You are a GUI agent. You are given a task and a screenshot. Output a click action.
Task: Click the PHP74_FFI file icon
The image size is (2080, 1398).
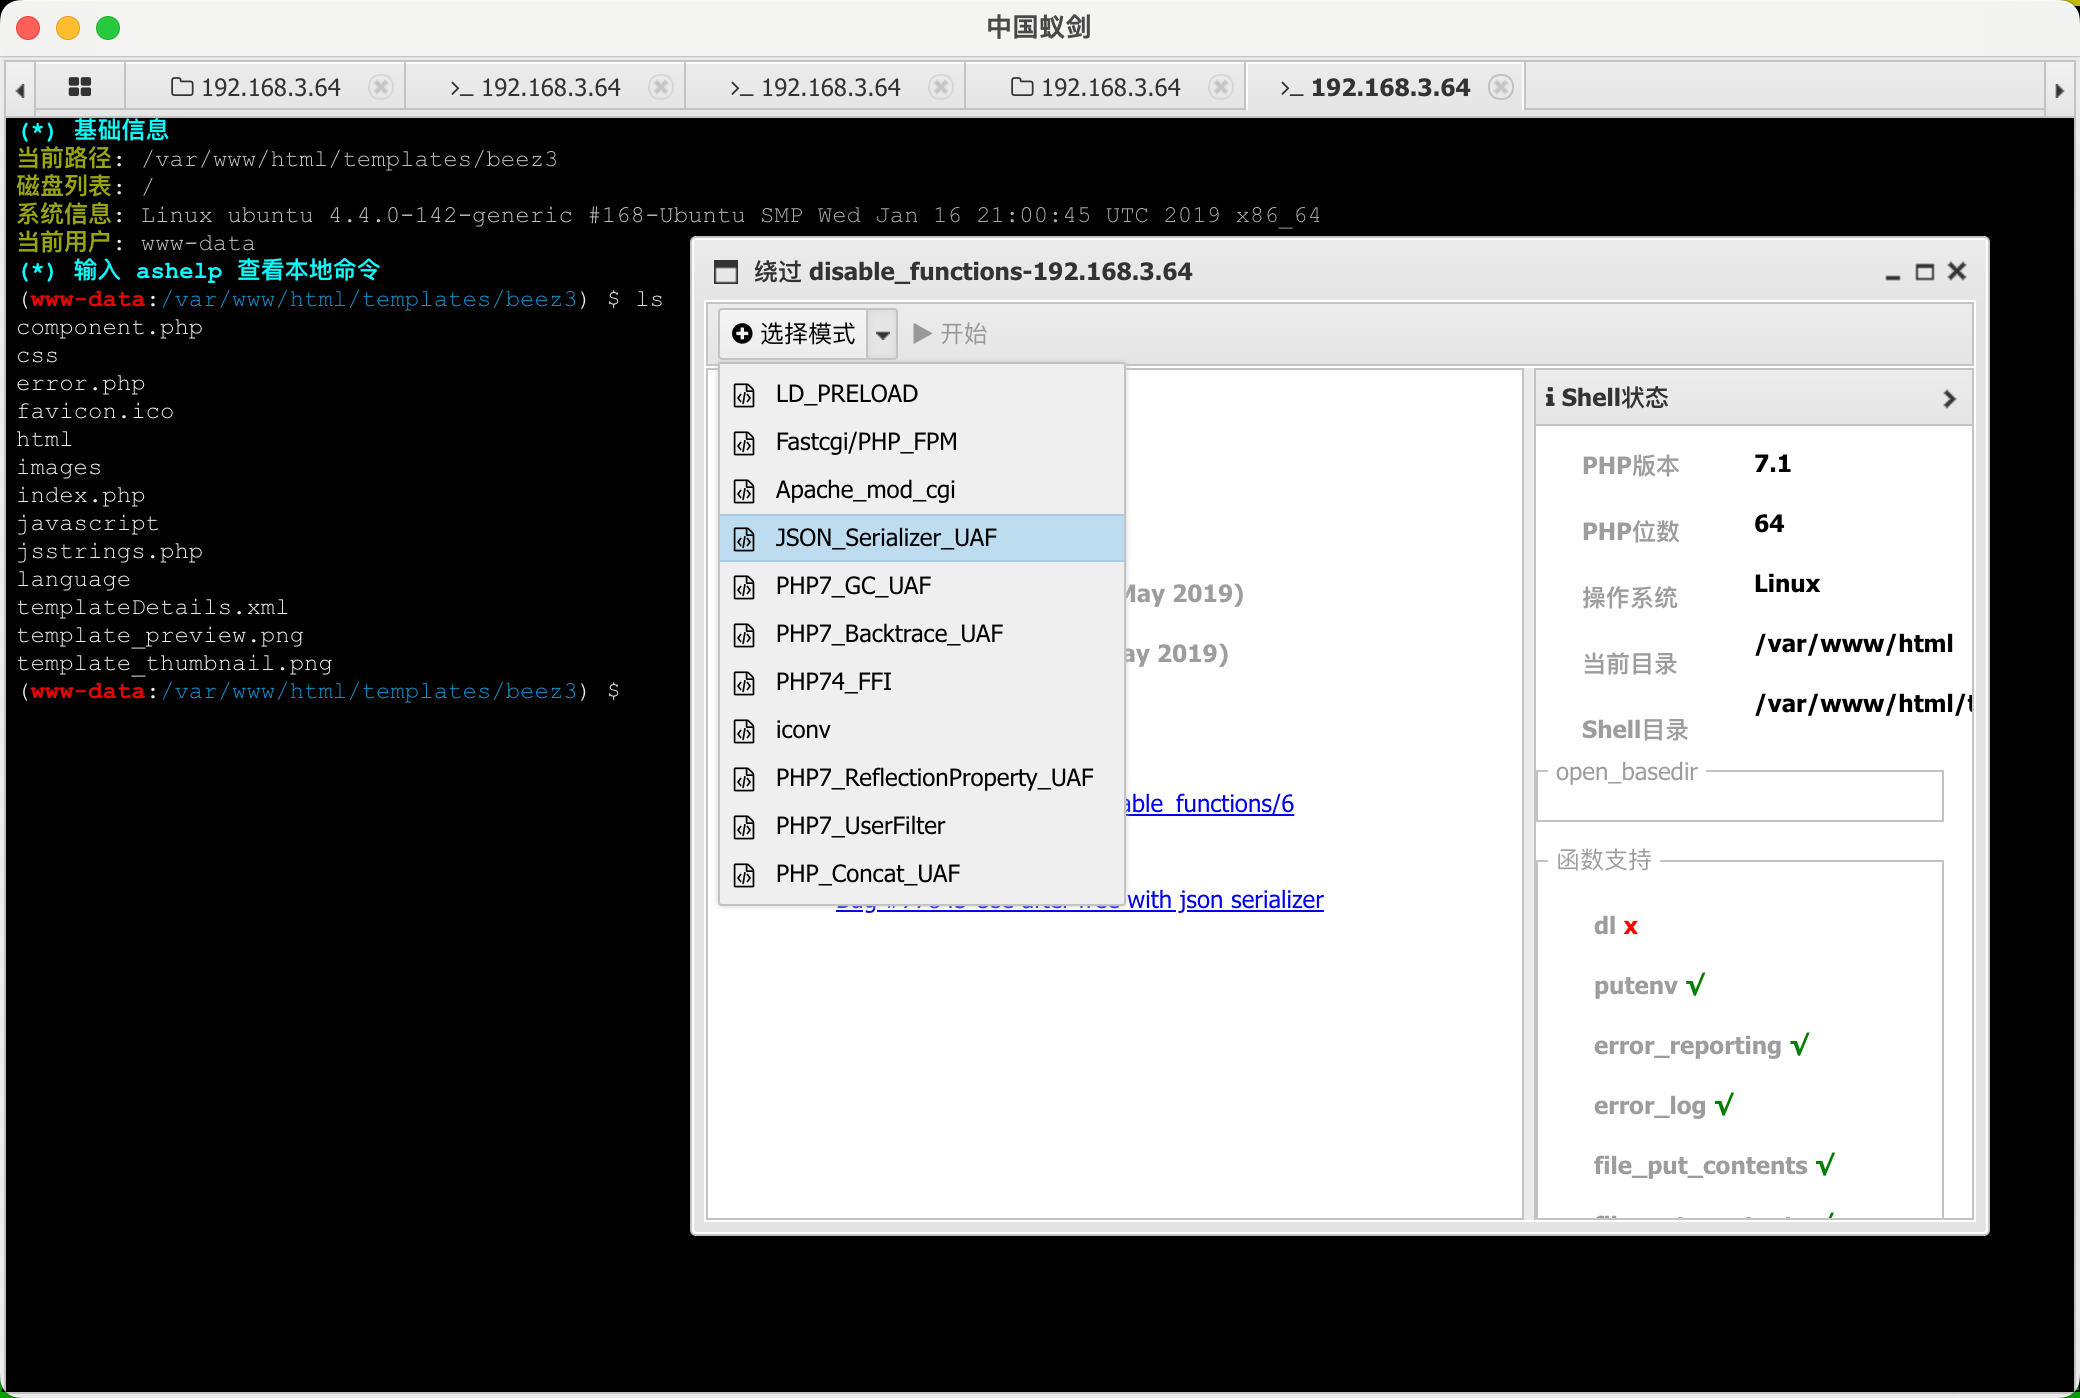pos(745,683)
